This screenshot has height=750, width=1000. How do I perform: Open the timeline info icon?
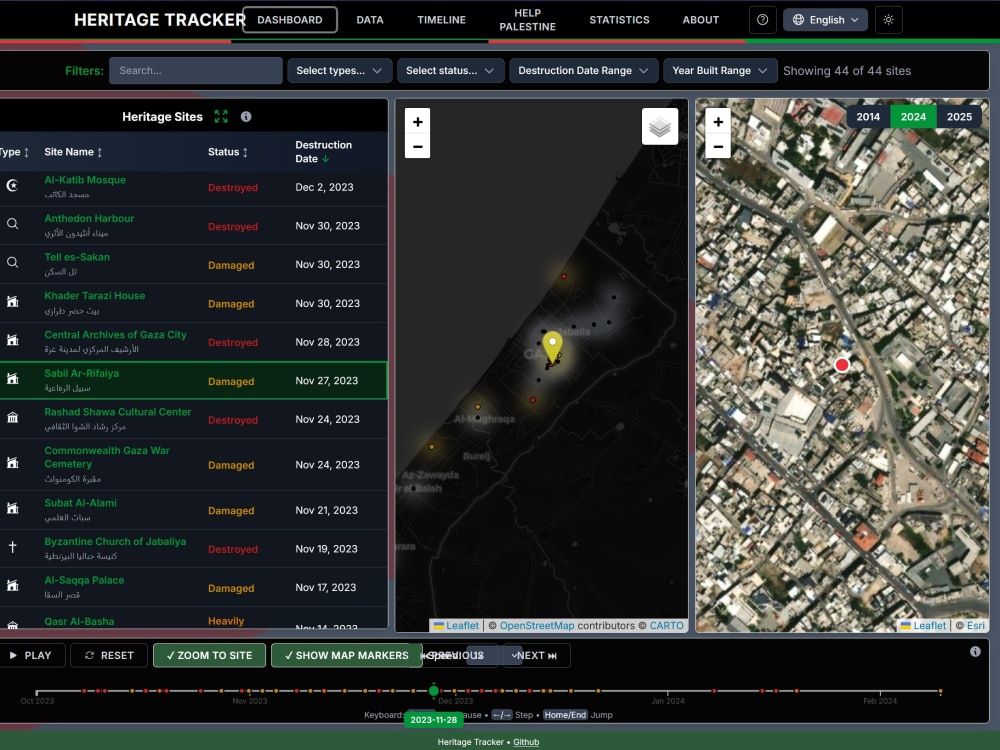975,651
